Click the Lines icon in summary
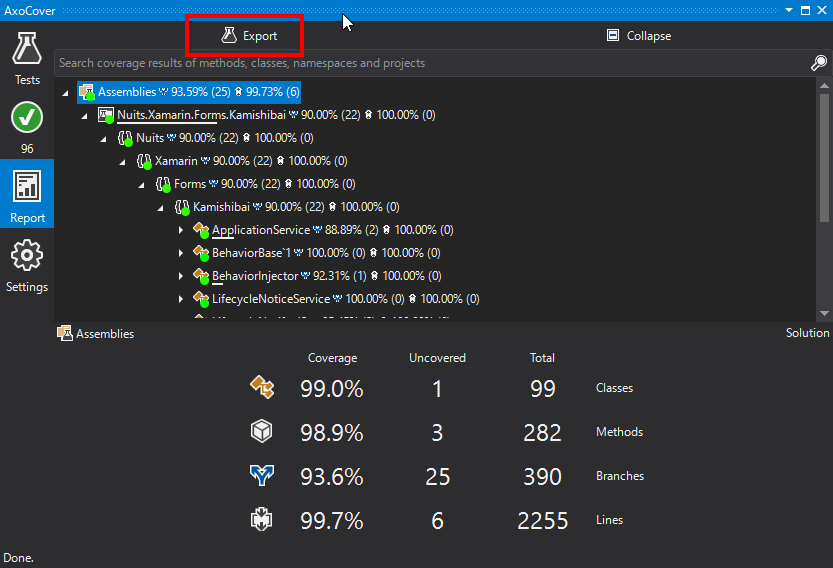This screenshot has height=568, width=833. pyautogui.click(x=261, y=519)
